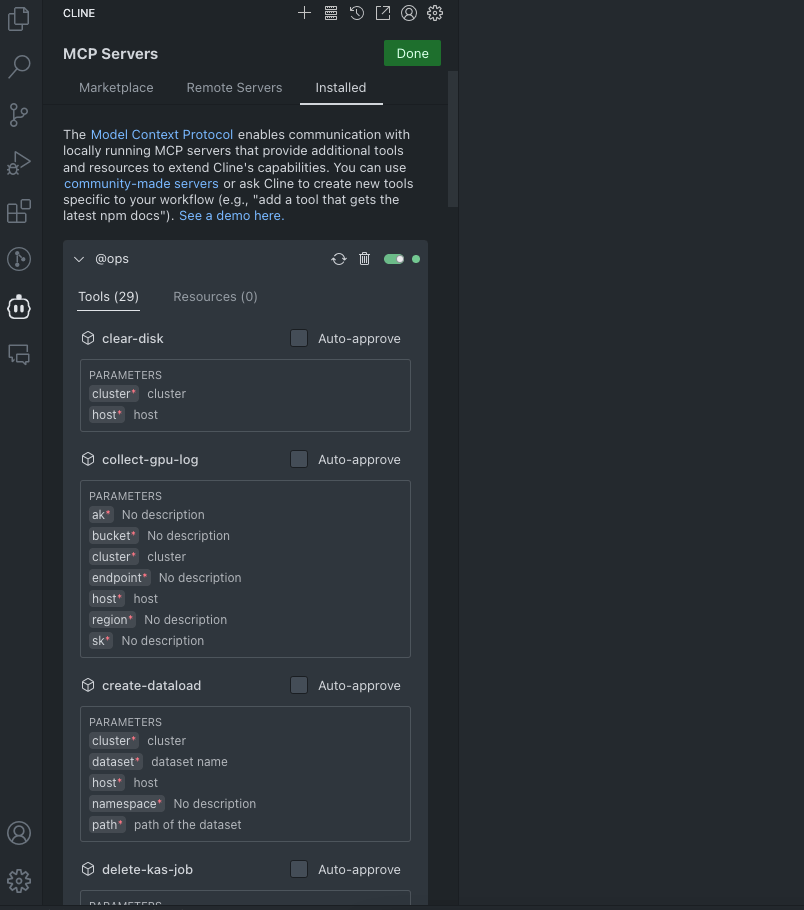The width and height of the screenshot is (804, 910).
Task: Open Source Control view
Action: [x=19, y=115]
